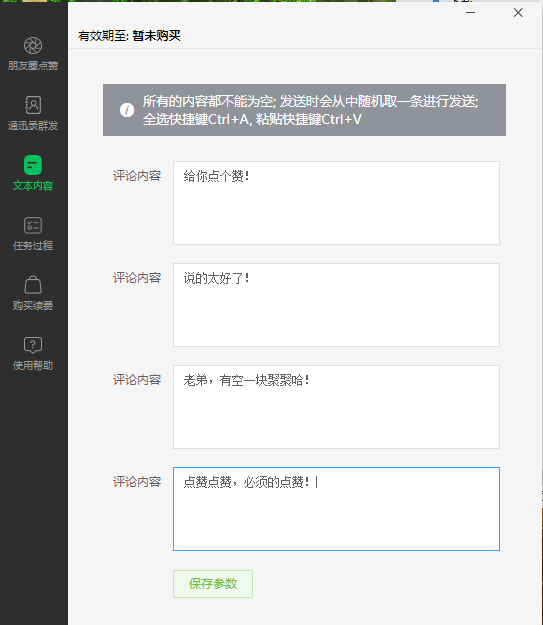Click the 评论内容 label of the last field
Image resolution: width=543 pixels, height=625 pixels.
[137, 482]
